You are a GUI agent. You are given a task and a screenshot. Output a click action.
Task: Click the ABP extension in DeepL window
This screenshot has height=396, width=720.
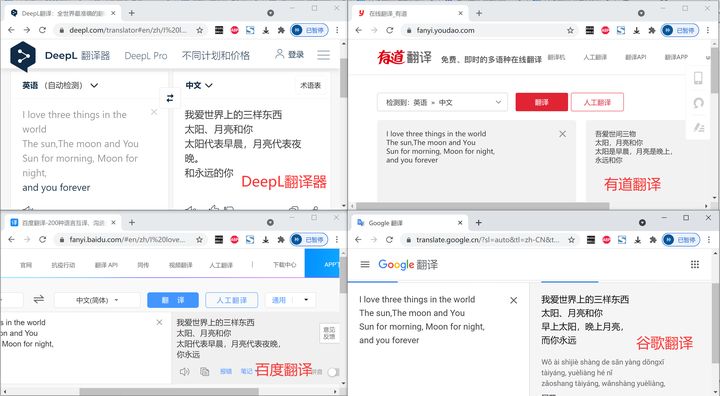coord(235,30)
